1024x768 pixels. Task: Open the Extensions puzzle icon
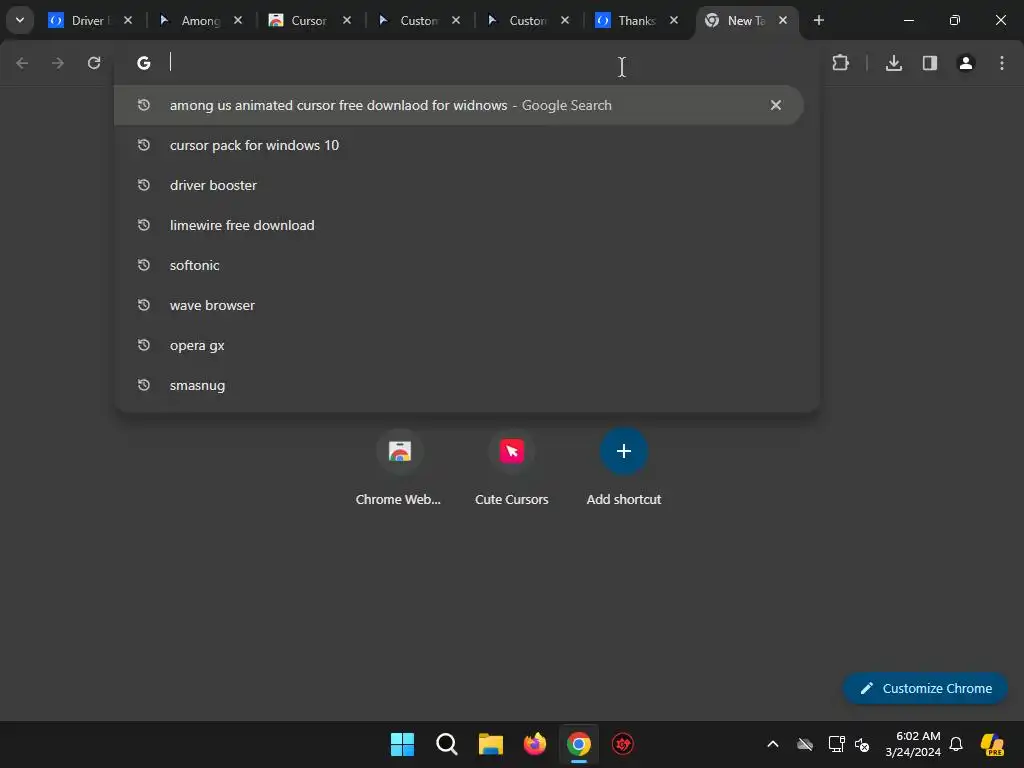pos(840,63)
